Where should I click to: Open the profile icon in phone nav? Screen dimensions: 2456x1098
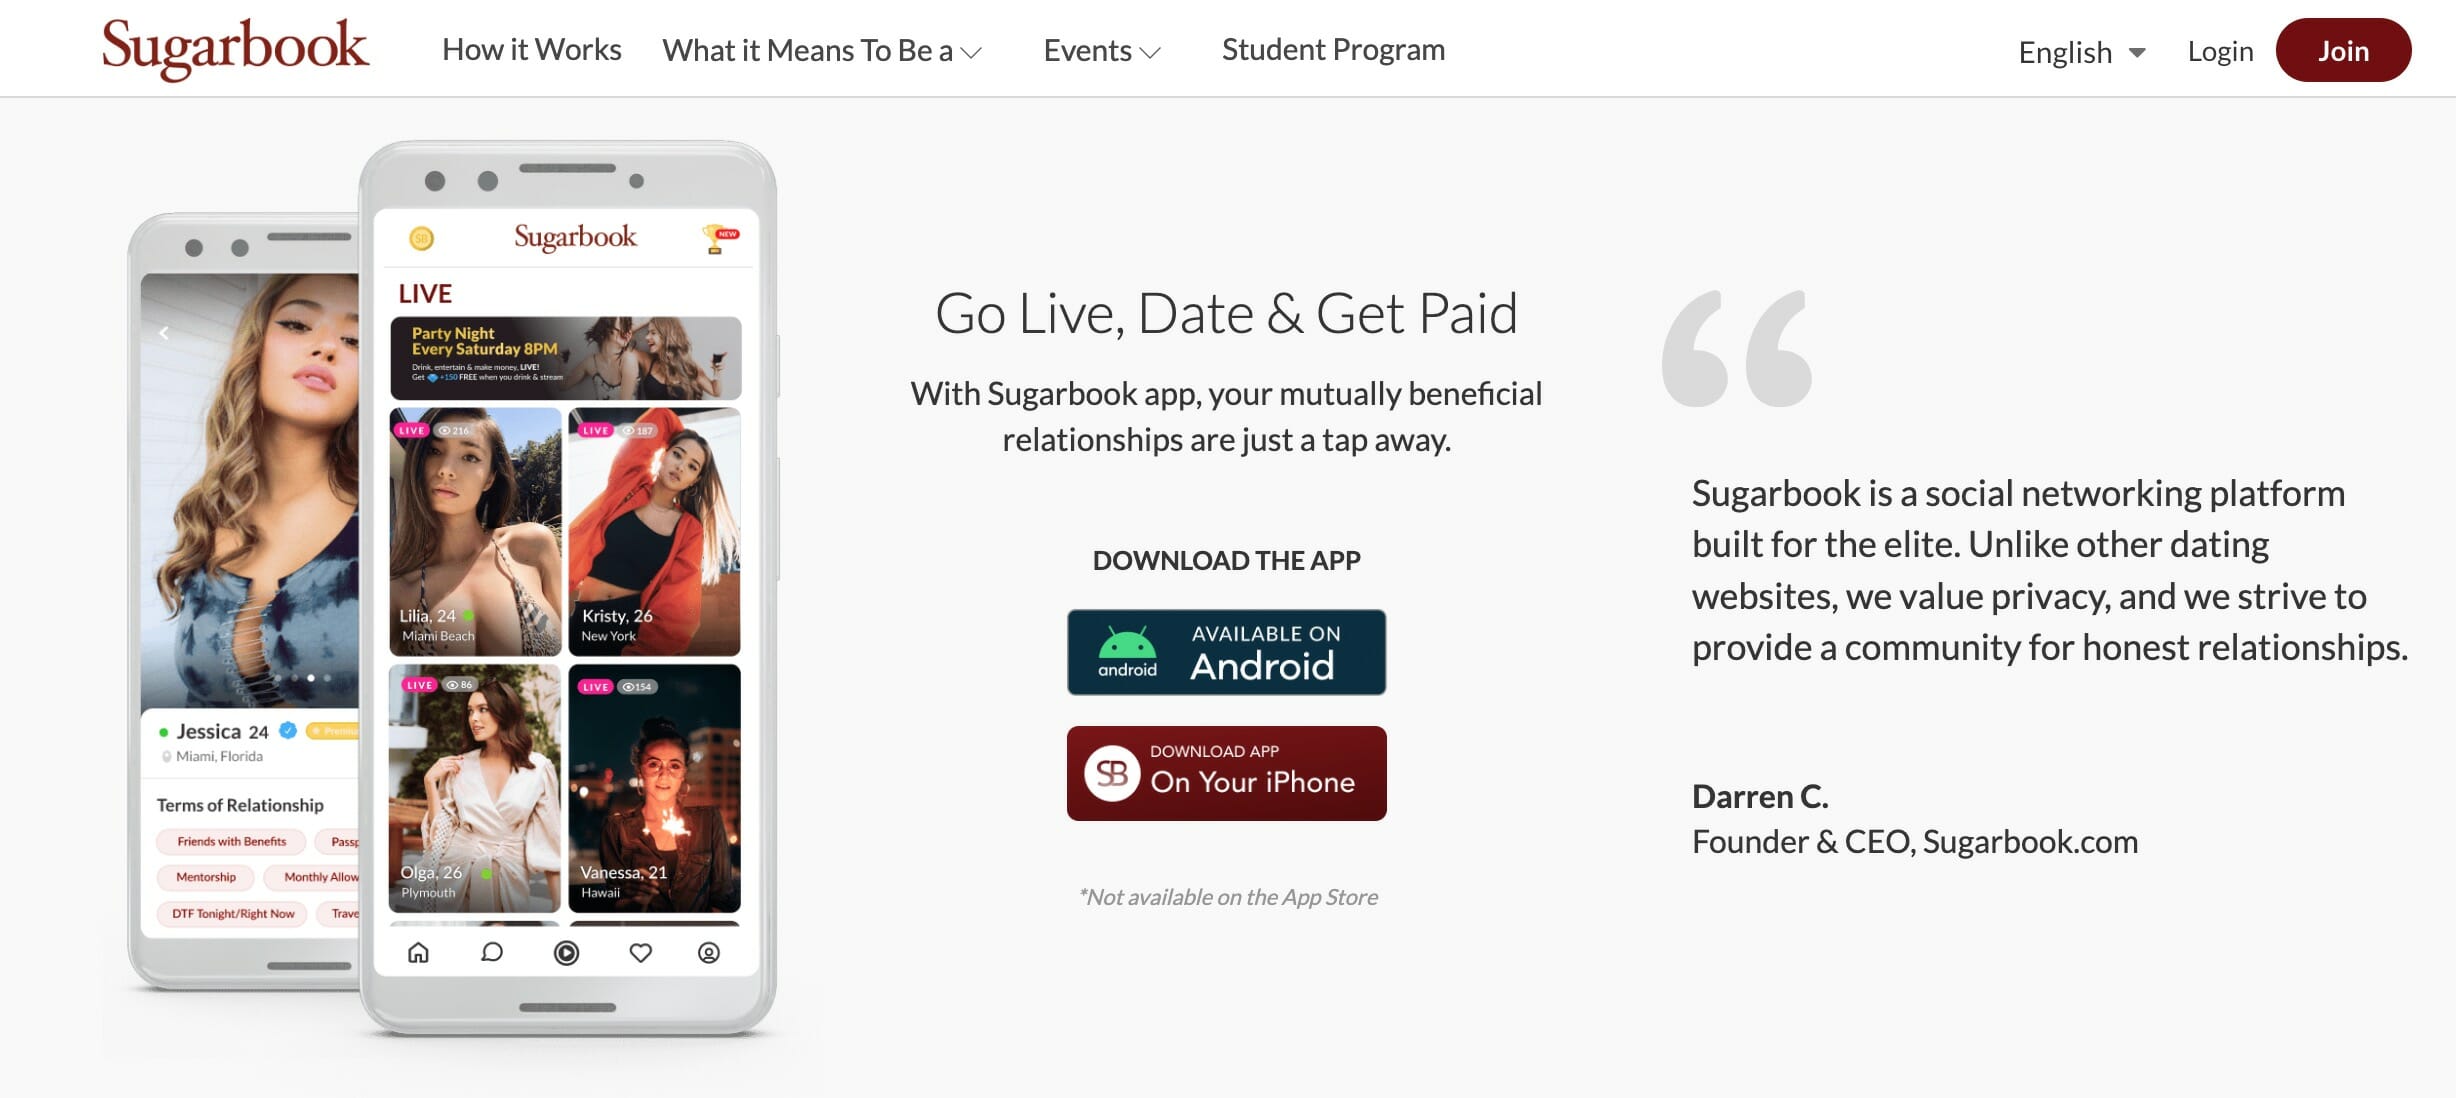(x=709, y=953)
